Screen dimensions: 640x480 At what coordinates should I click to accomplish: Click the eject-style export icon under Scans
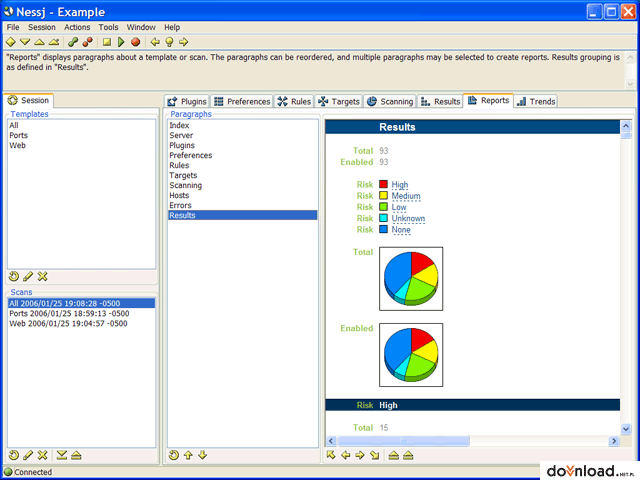[76, 455]
